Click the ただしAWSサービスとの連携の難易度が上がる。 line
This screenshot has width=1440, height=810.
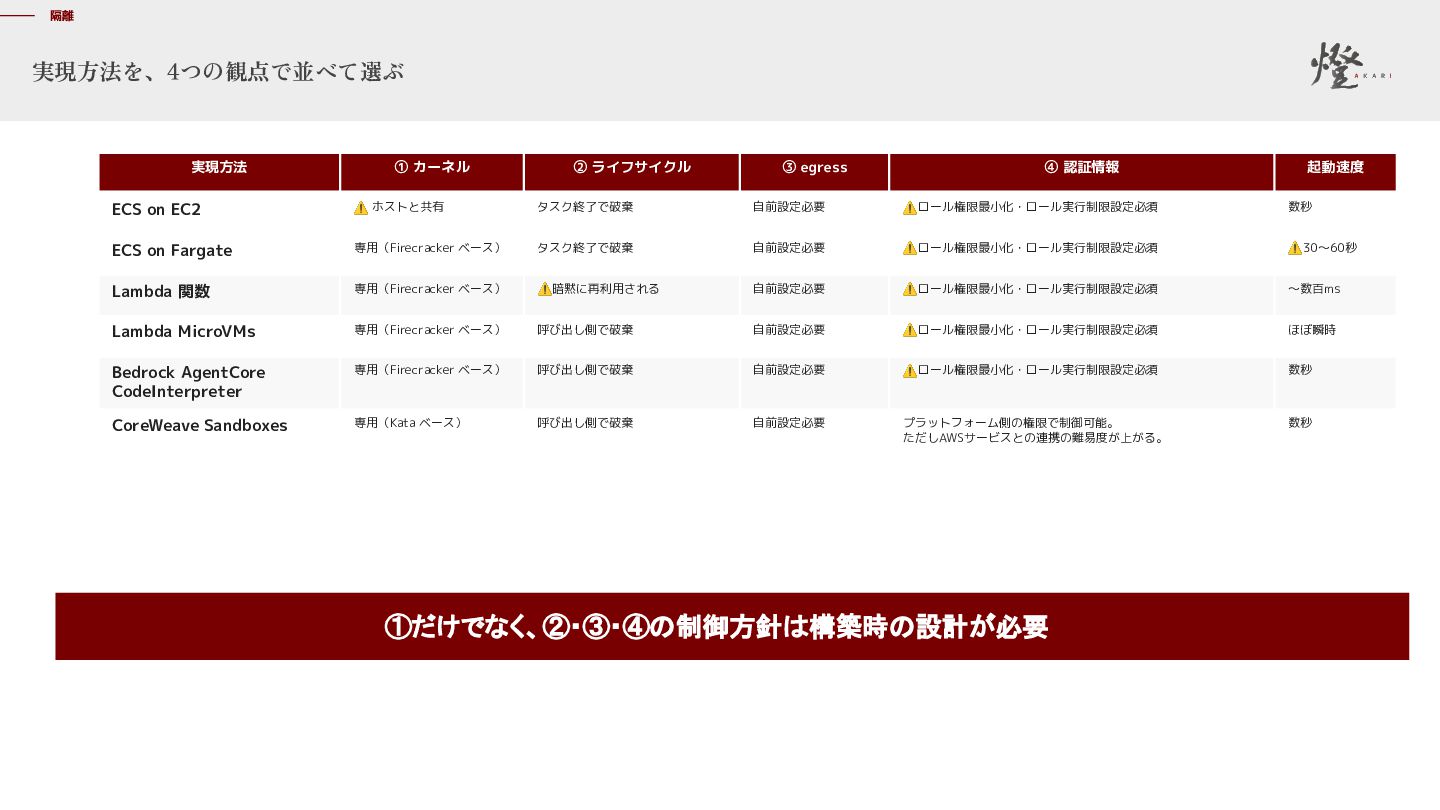coord(1034,438)
